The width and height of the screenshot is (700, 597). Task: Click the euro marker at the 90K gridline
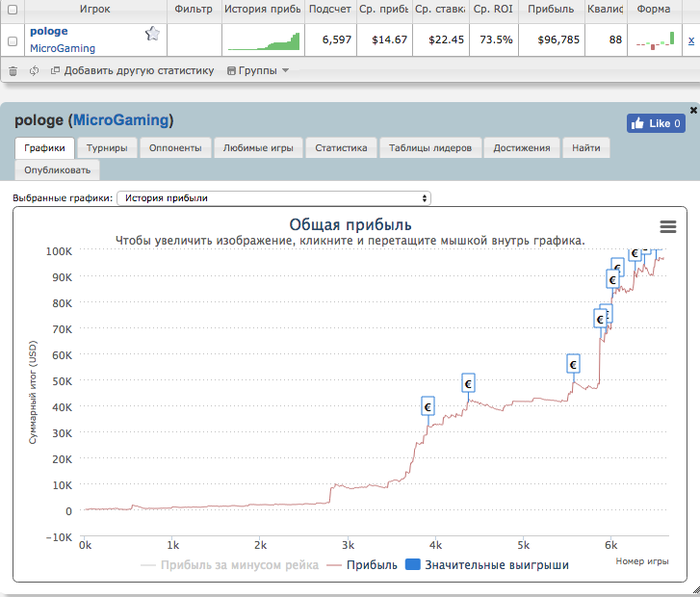612,279
